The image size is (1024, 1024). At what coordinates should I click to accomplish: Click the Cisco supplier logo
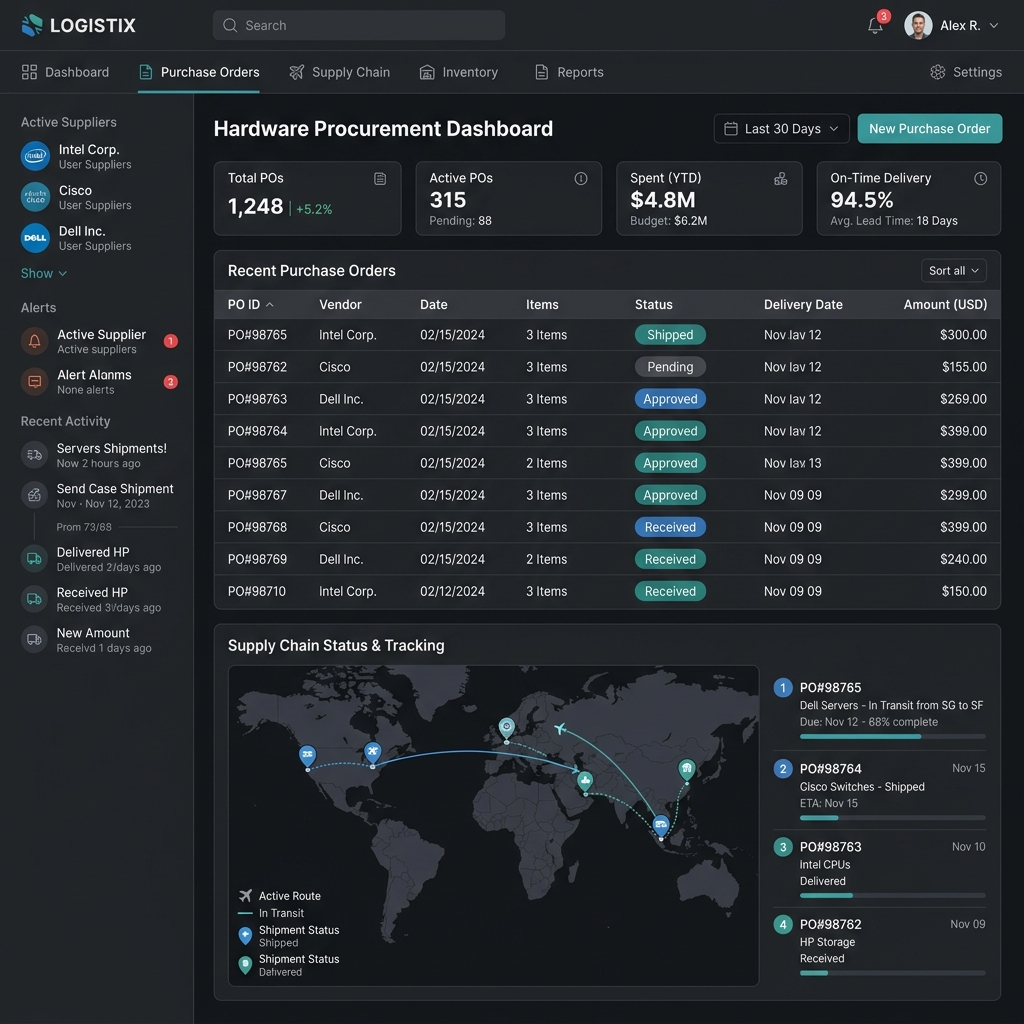35,197
